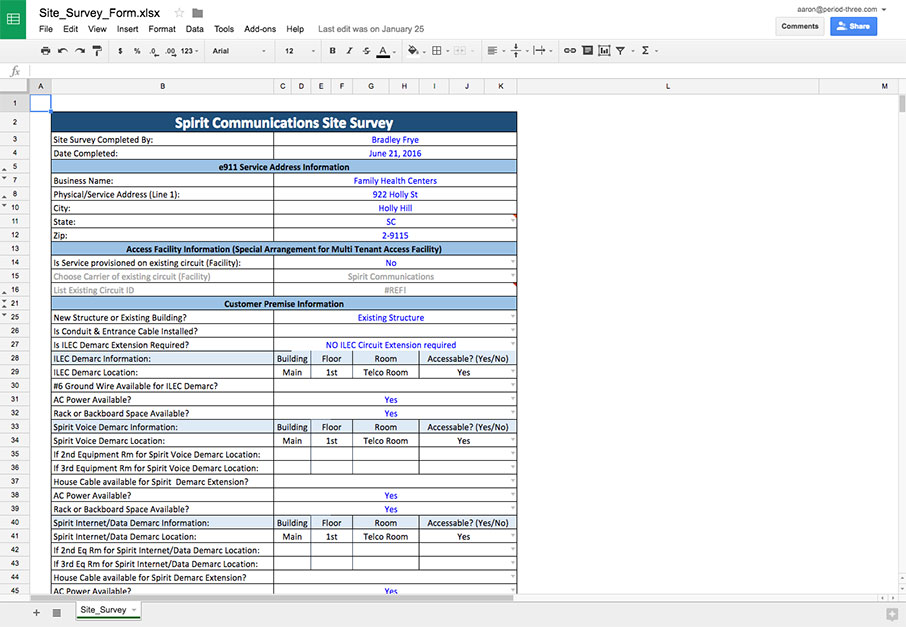Select cell containing Bradley Frye
906x627 pixels.
click(x=395, y=140)
